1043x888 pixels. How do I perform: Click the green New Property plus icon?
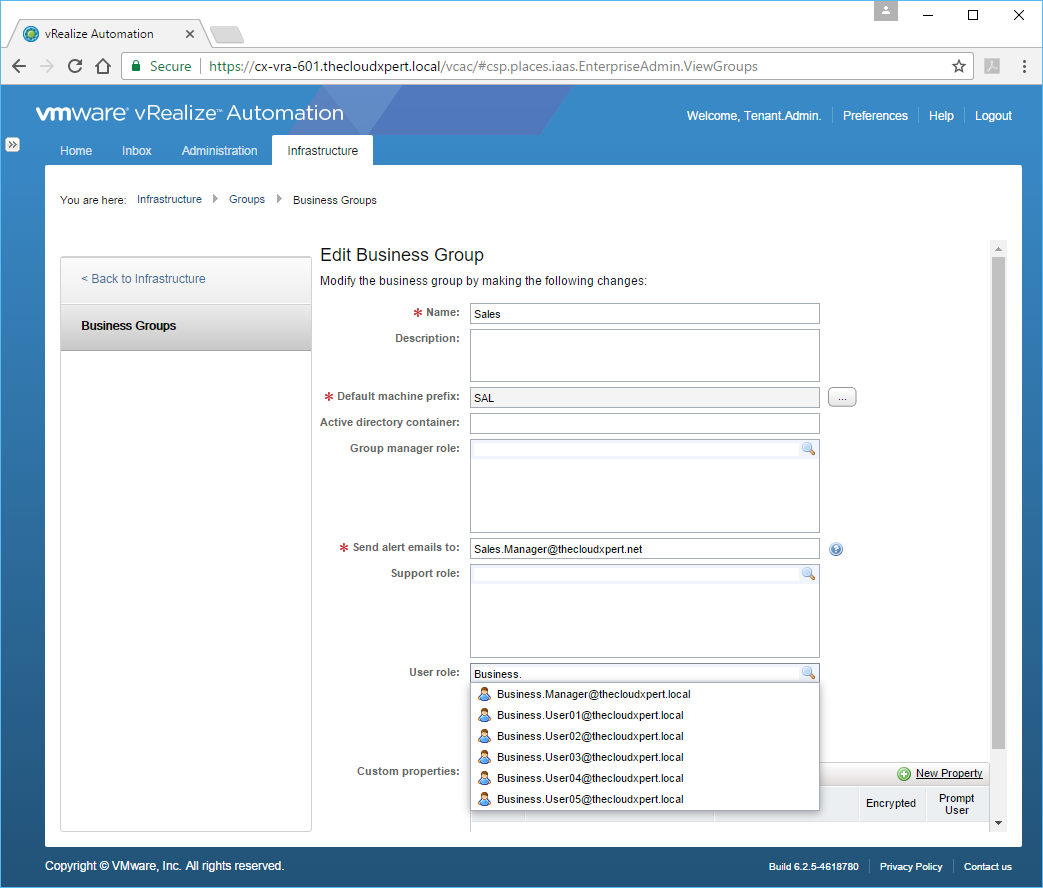904,774
